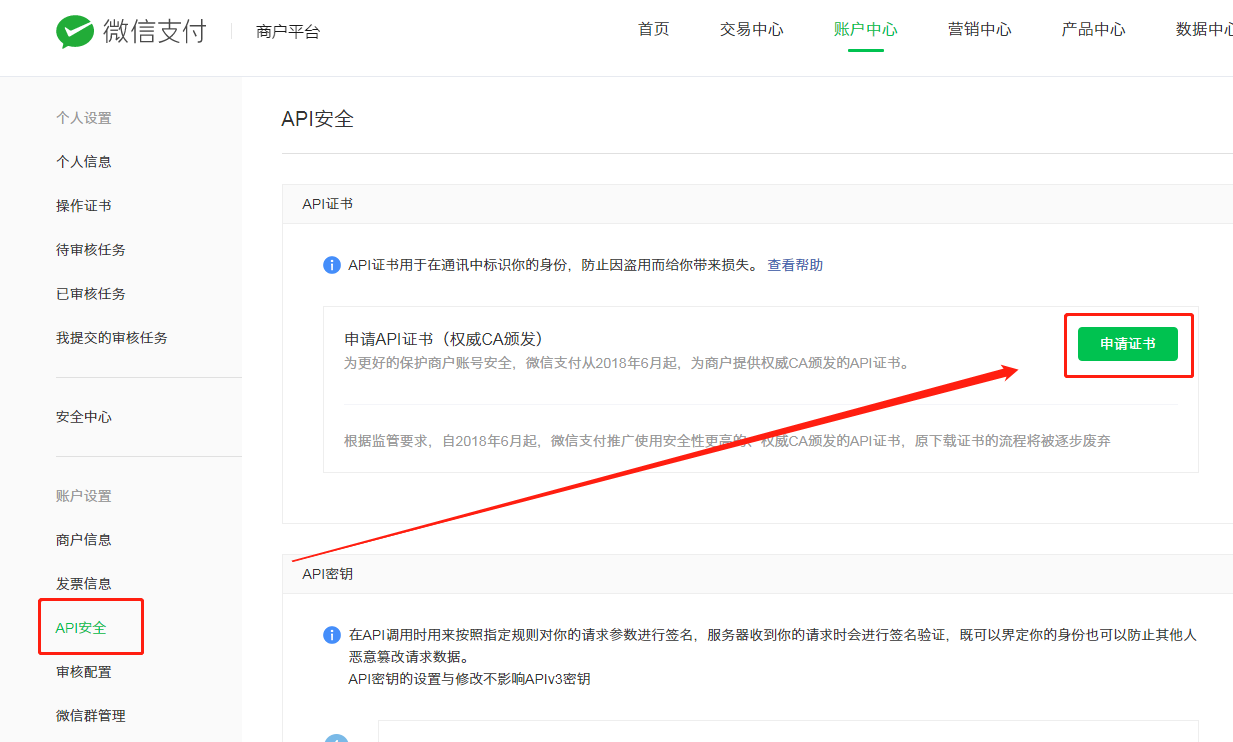1233x742 pixels.
Task: Click the 申请API证书（权威CA颁发） heading
Action: (x=444, y=339)
